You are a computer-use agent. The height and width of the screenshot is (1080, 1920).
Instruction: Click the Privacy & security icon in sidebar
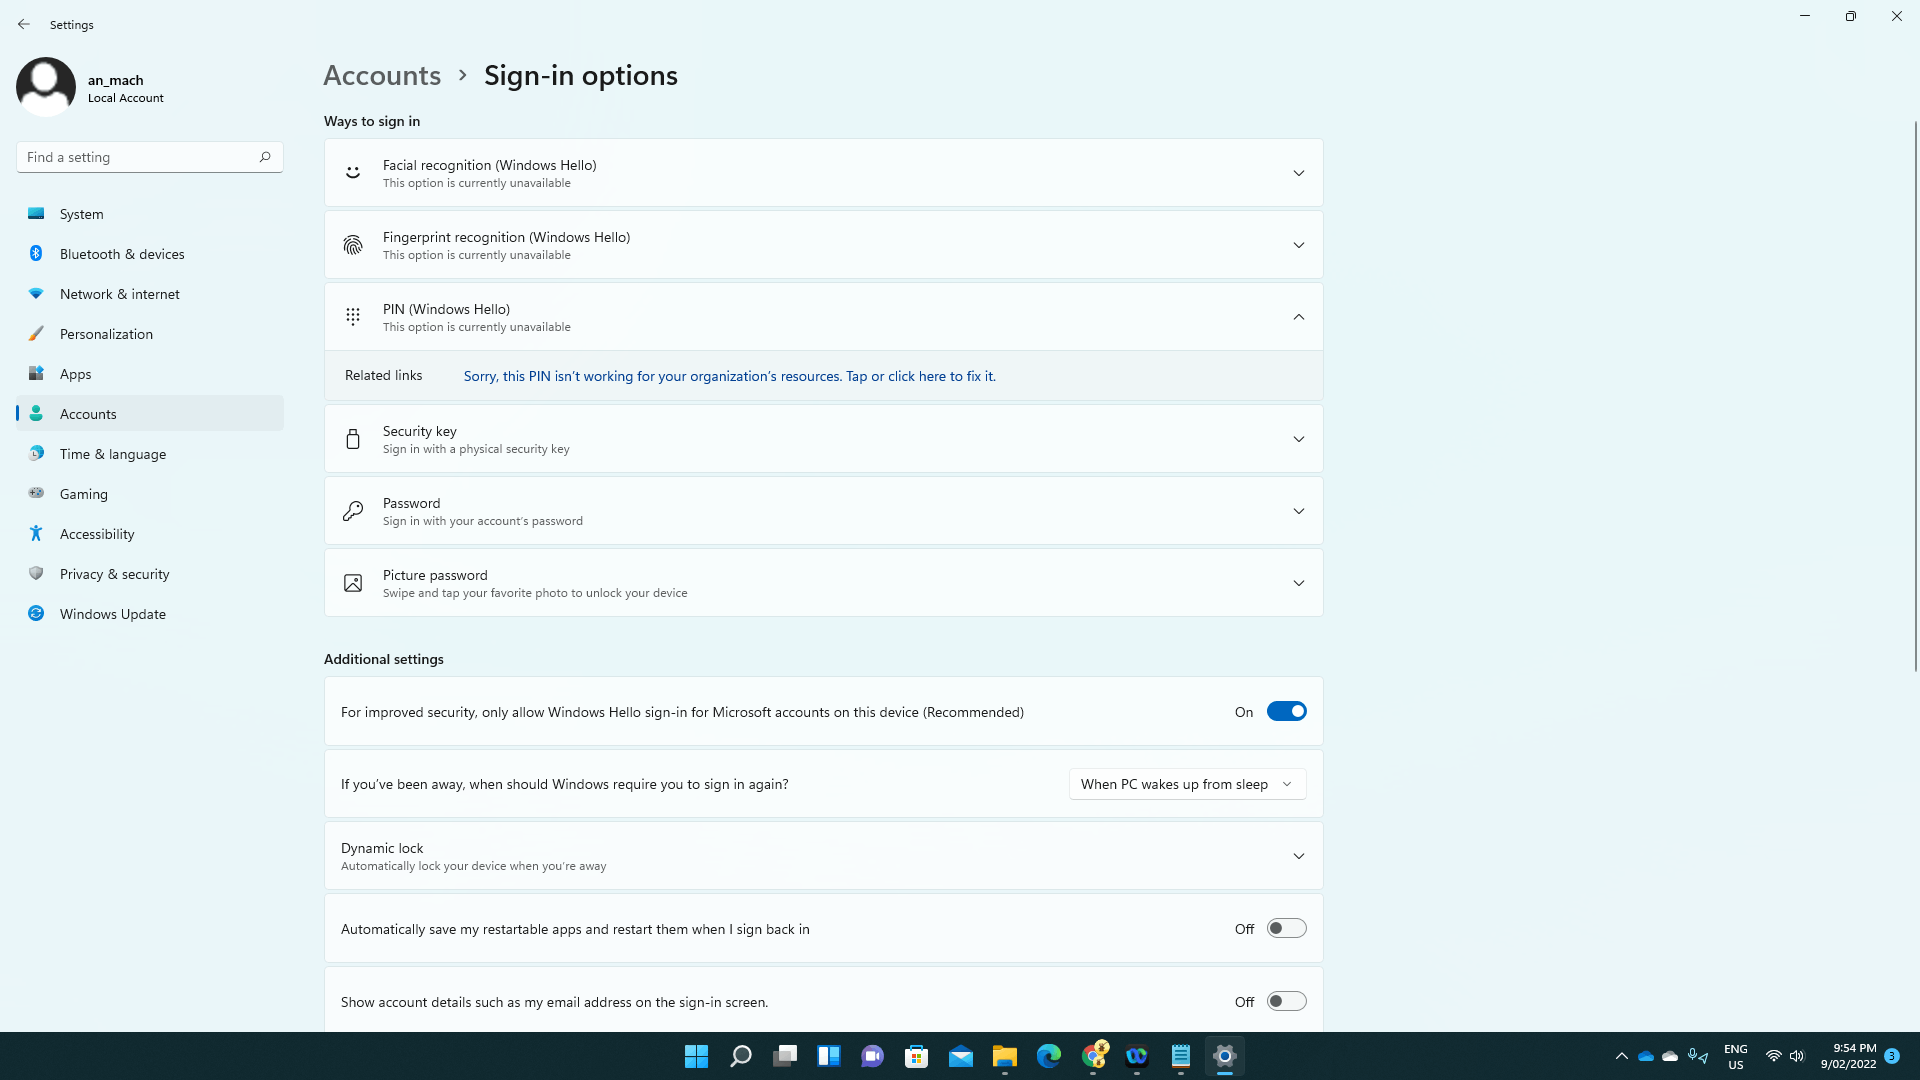[36, 574]
